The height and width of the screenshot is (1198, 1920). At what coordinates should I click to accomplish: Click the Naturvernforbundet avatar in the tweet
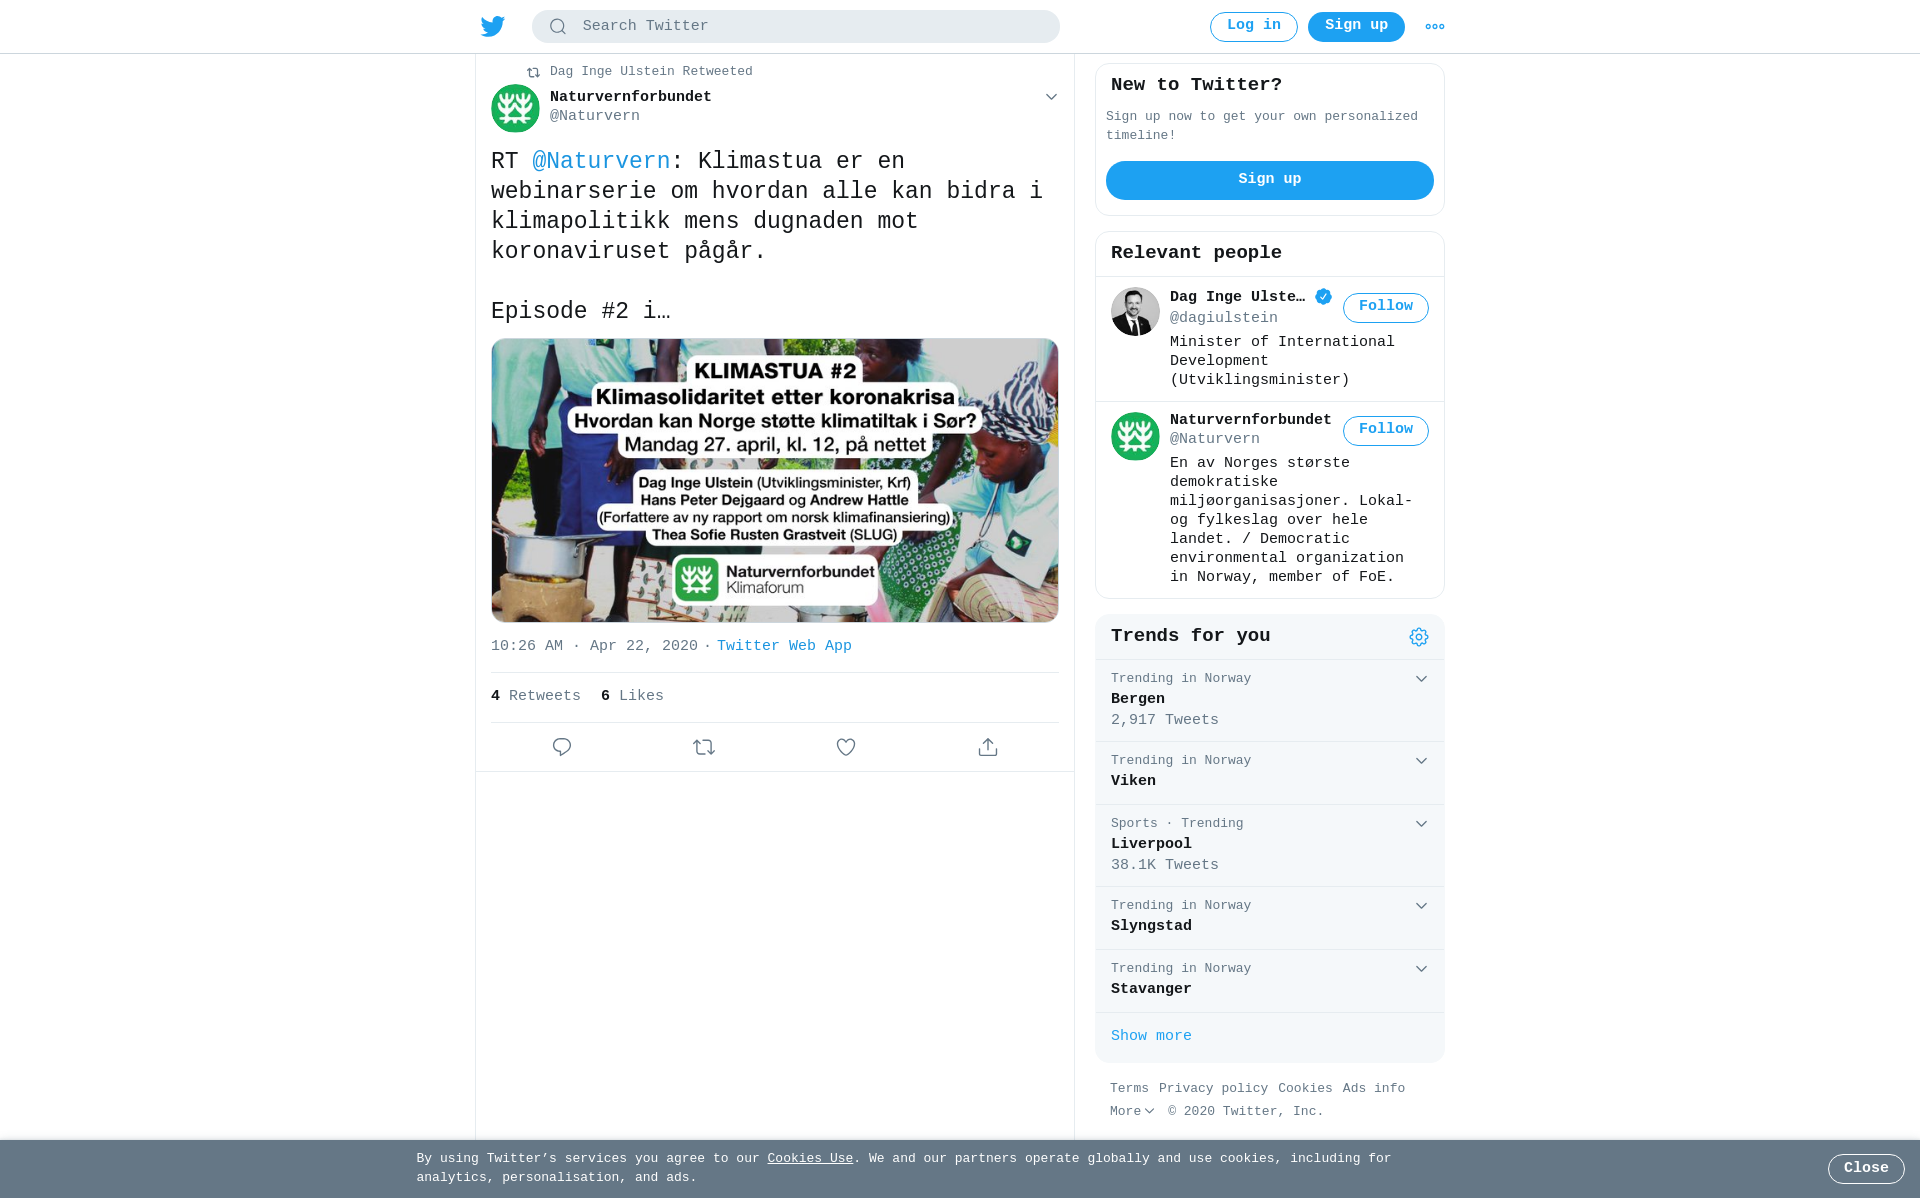click(515, 108)
